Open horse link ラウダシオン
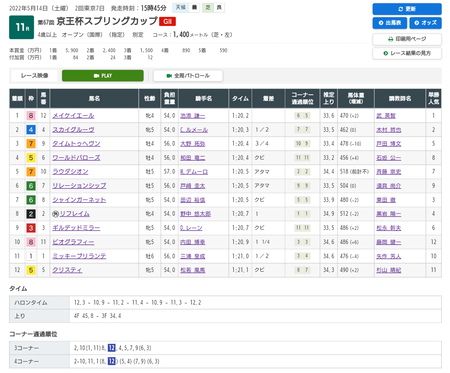The image size is (450, 373). (x=70, y=172)
